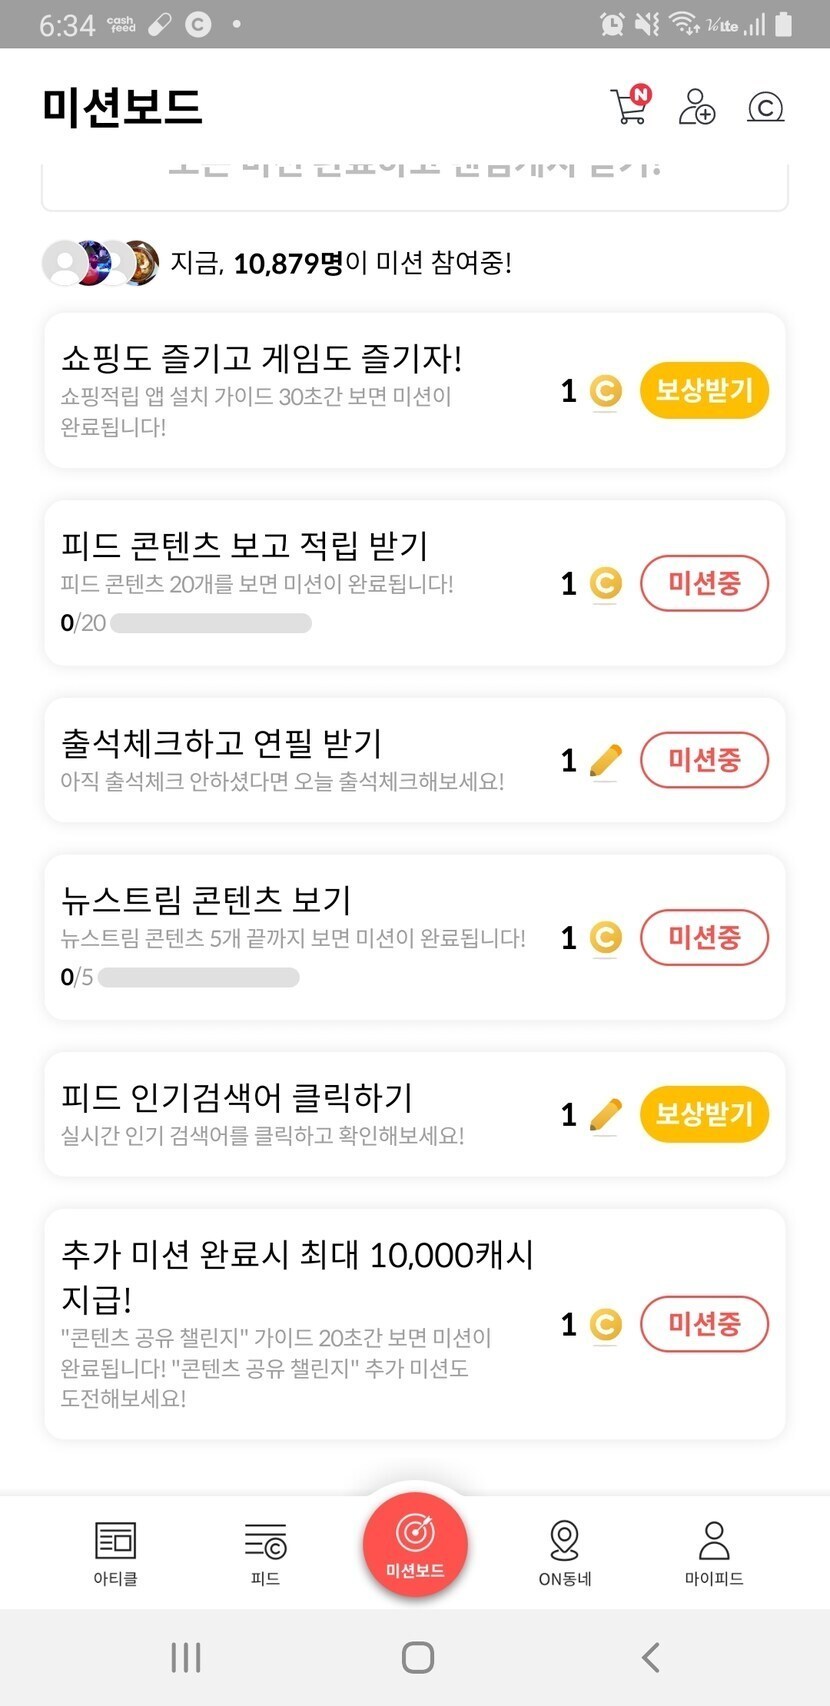
Task: Open the shopping cart icon
Action: point(630,106)
